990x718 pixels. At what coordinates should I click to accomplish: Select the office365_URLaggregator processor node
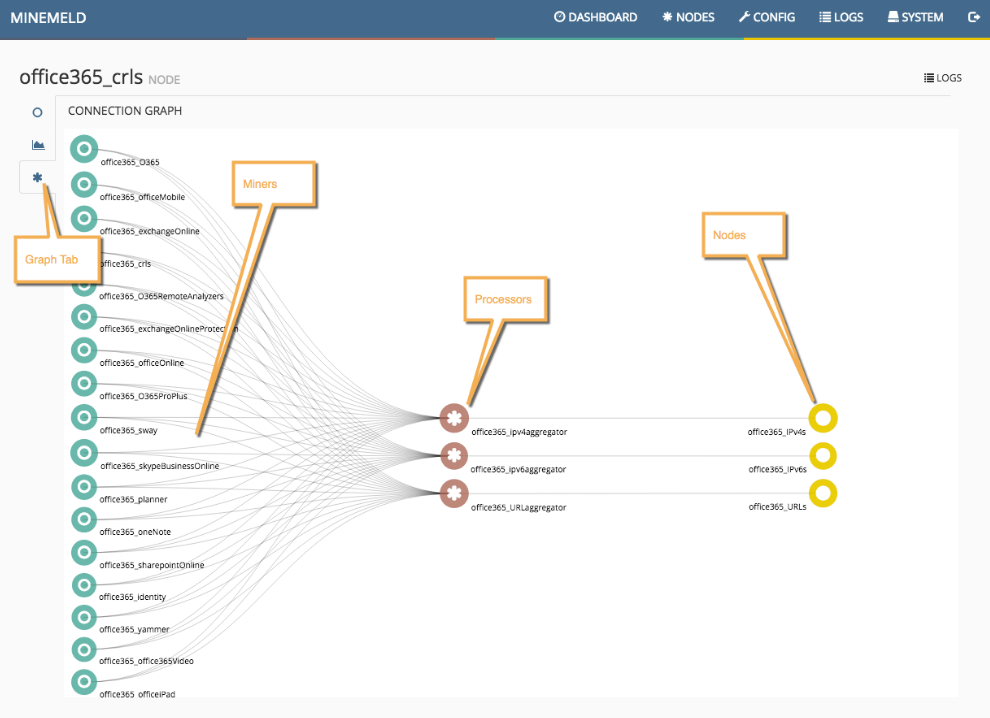pos(454,493)
